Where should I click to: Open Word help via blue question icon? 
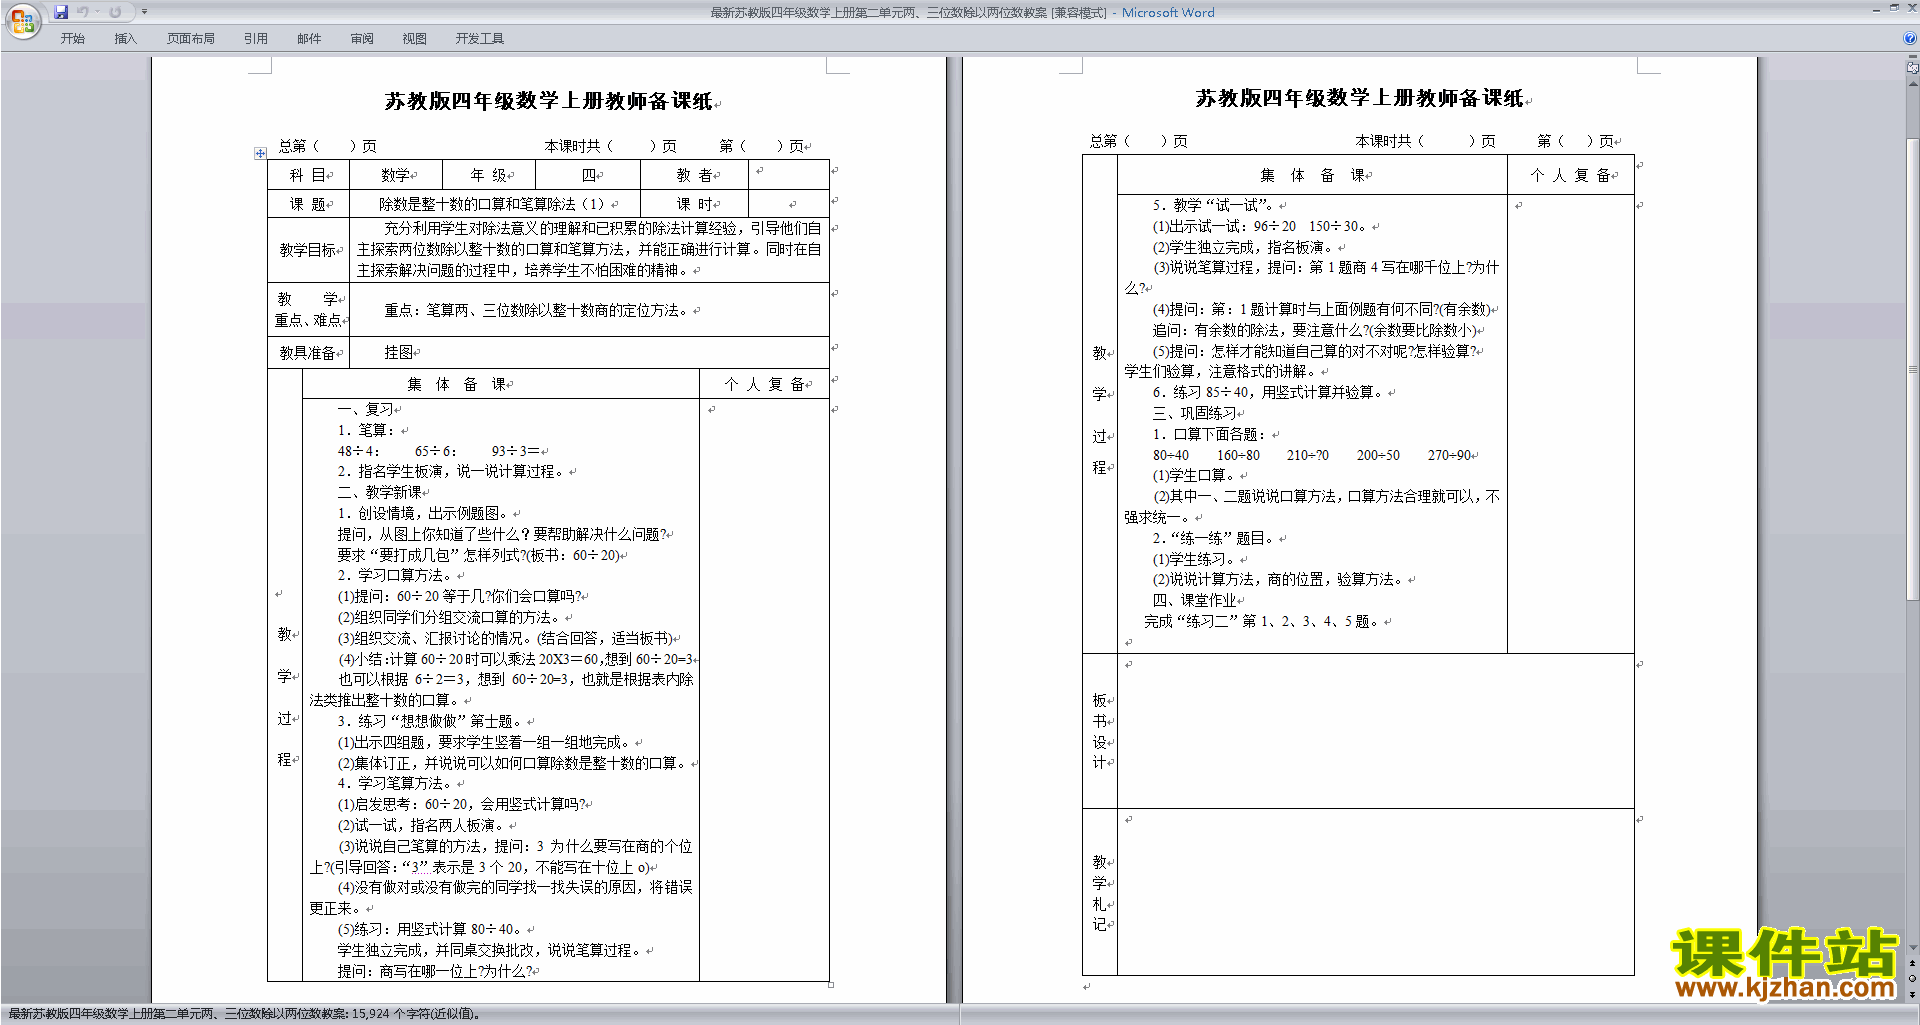click(1910, 38)
